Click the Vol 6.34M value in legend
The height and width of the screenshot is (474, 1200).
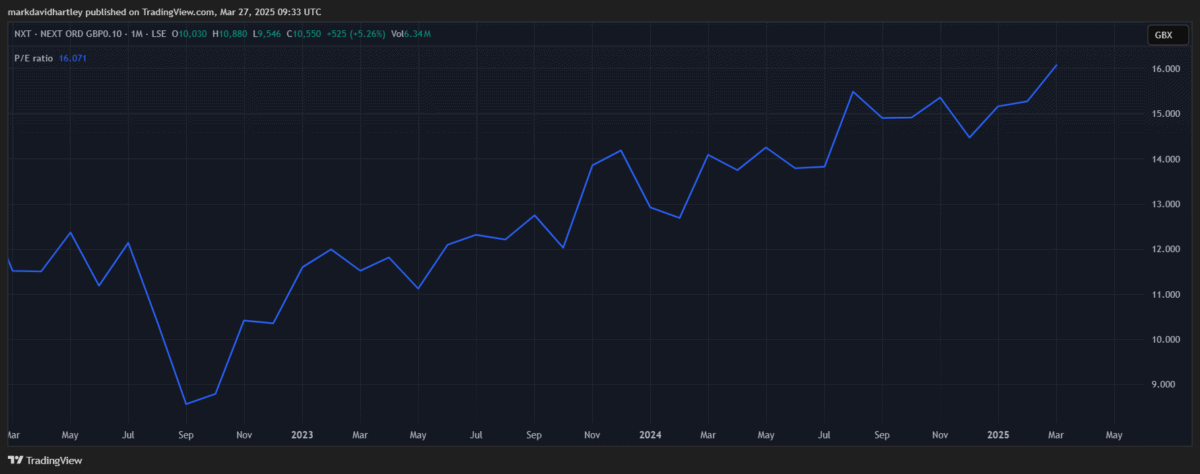415,35
